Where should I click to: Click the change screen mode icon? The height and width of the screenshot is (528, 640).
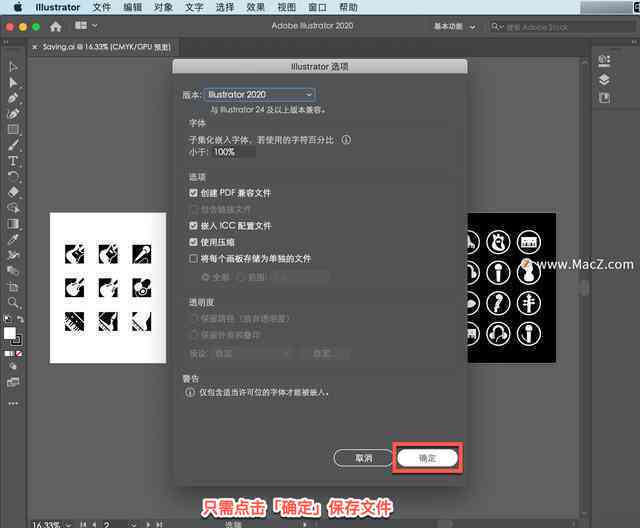coord(13,382)
